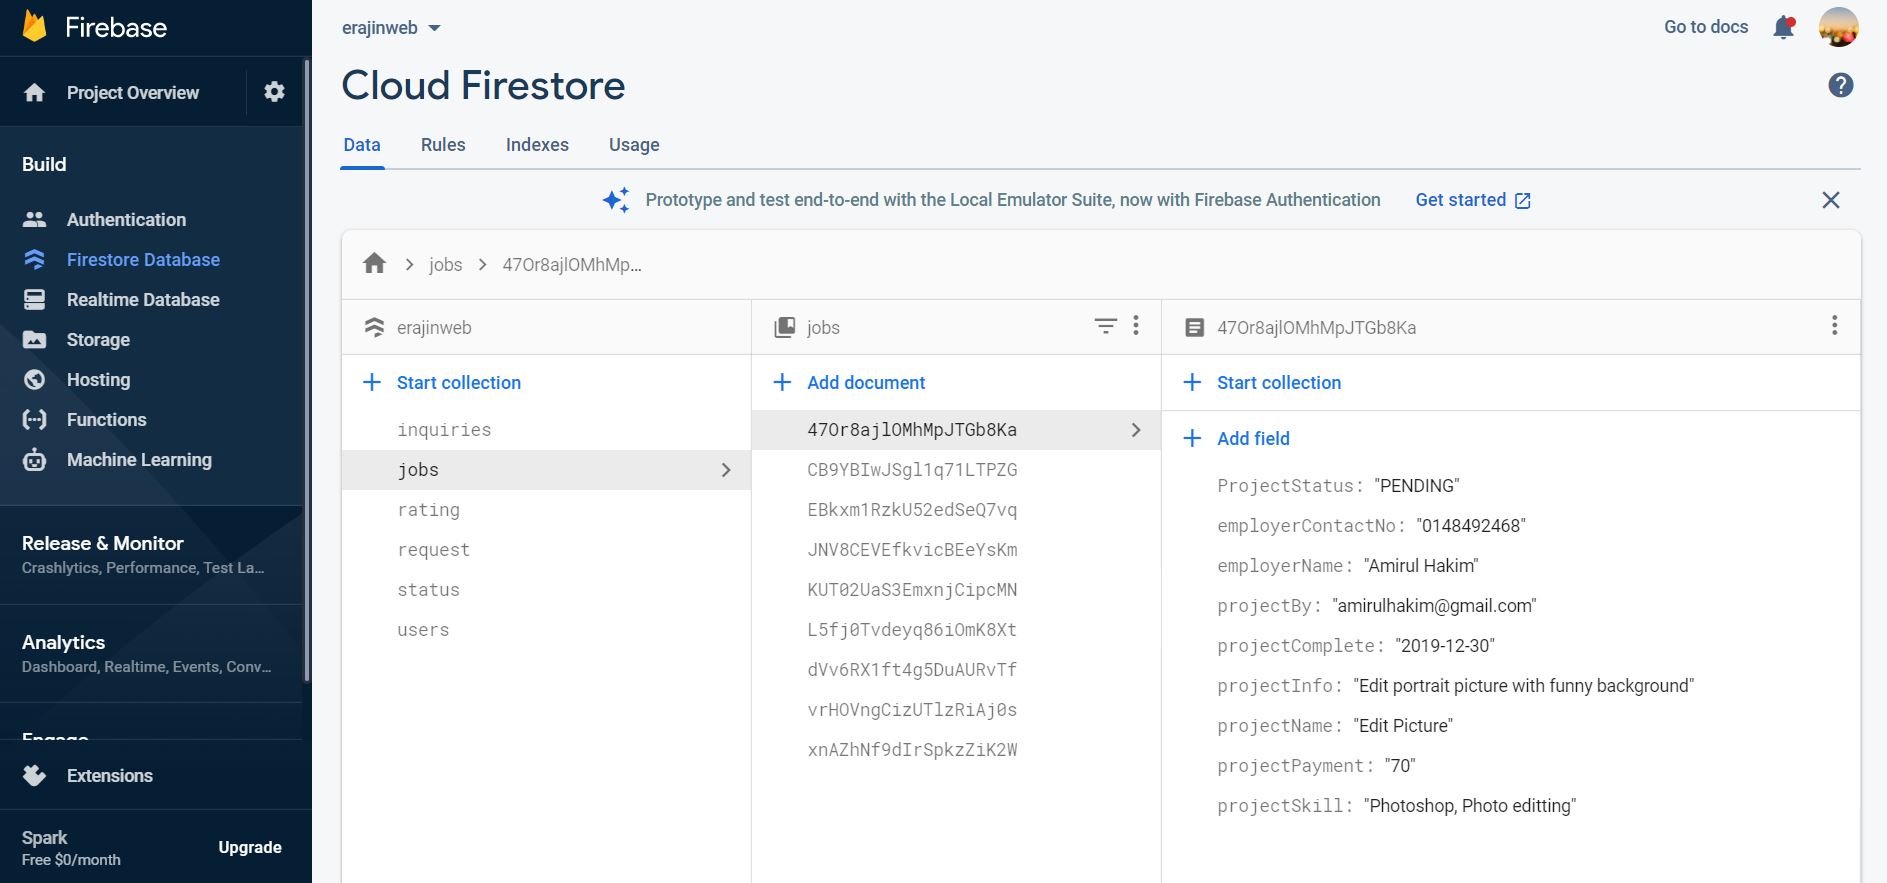This screenshot has height=883, width=1887.
Task: Click Add field in document panel
Action: pyautogui.click(x=1252, y=439)
